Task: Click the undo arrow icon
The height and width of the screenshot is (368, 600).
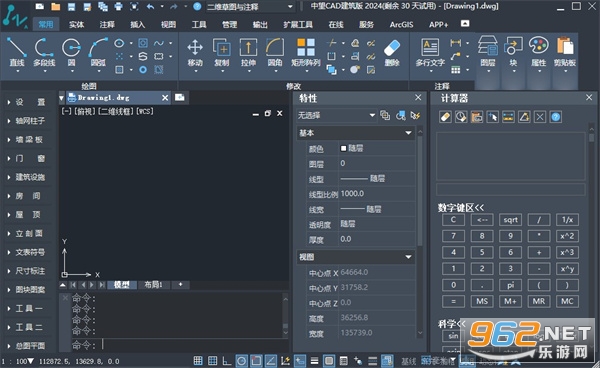Action: [x=150, y=6]
